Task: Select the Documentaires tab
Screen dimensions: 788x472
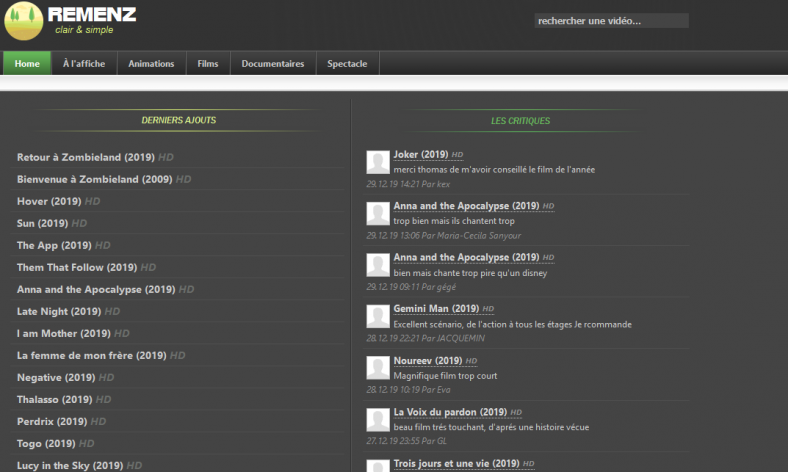Action: point(273,64)
